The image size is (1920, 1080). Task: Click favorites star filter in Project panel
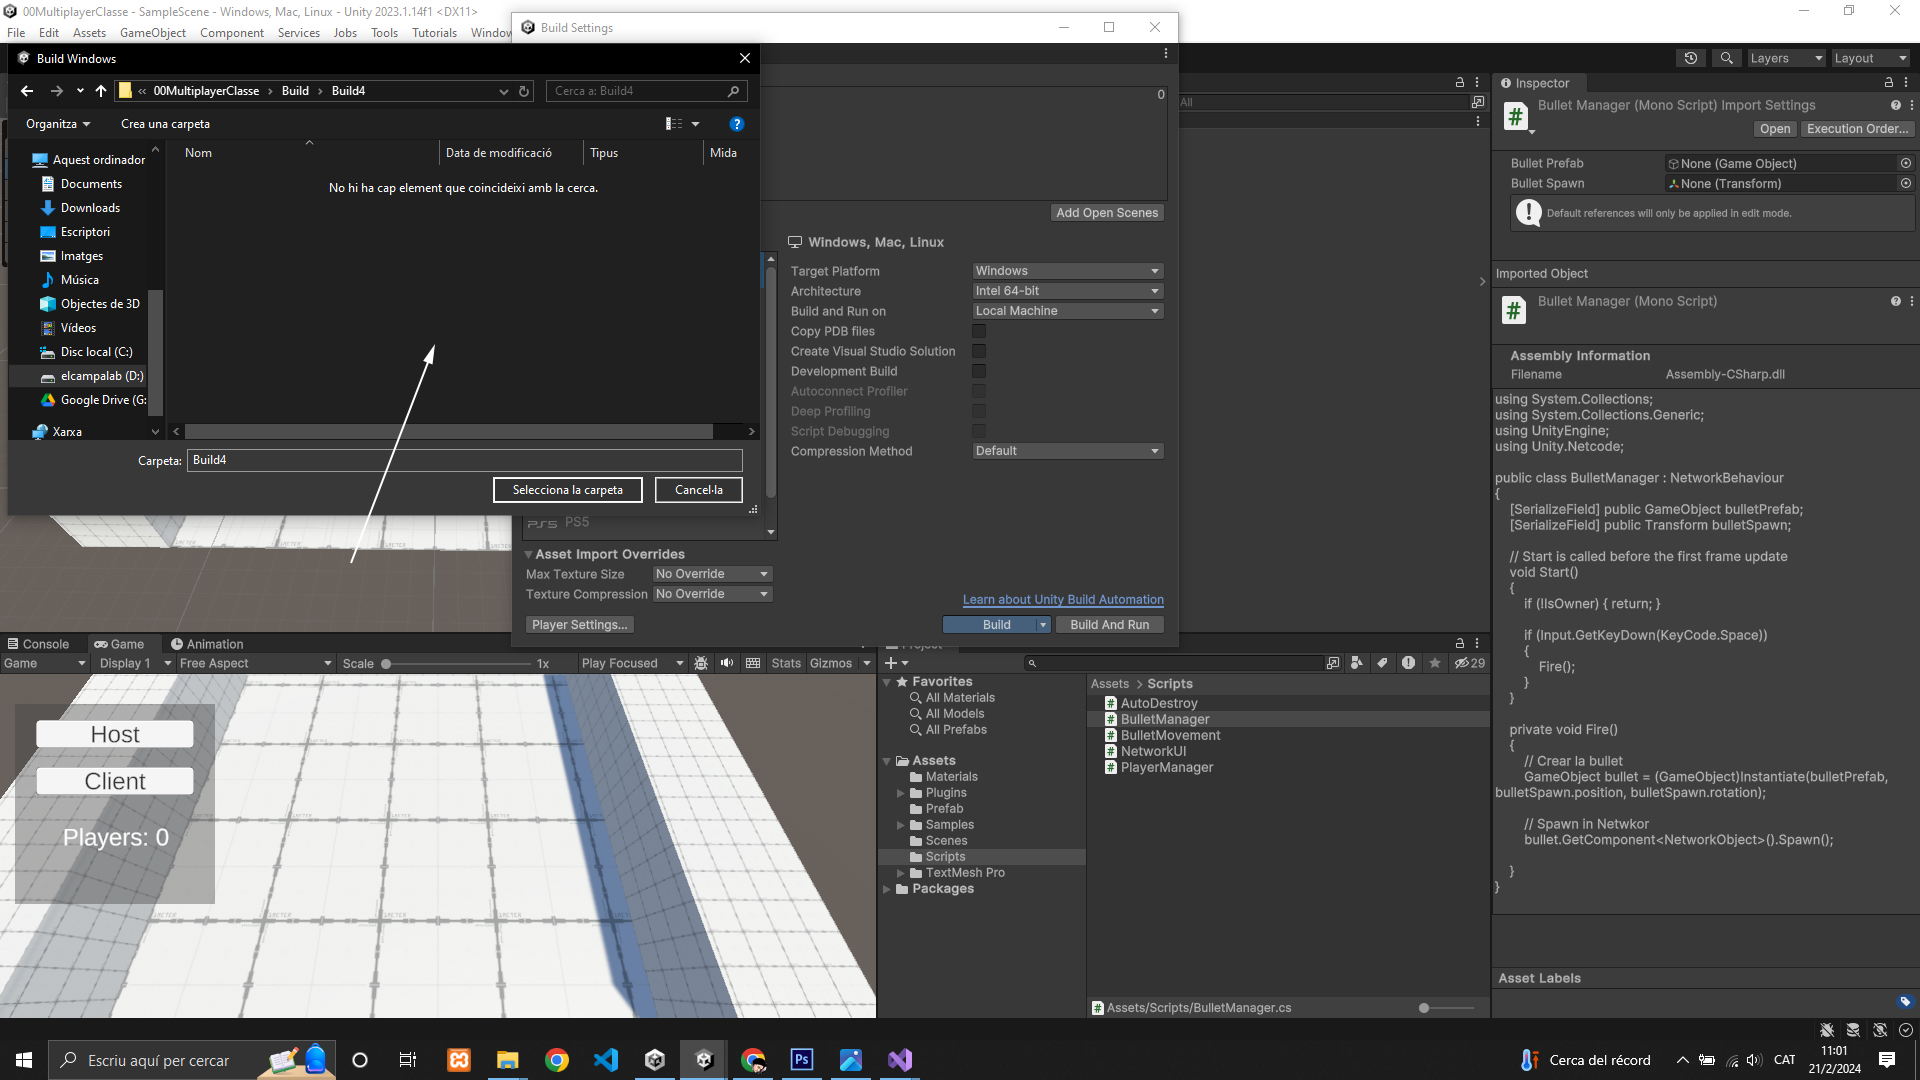pos(1435,663)
